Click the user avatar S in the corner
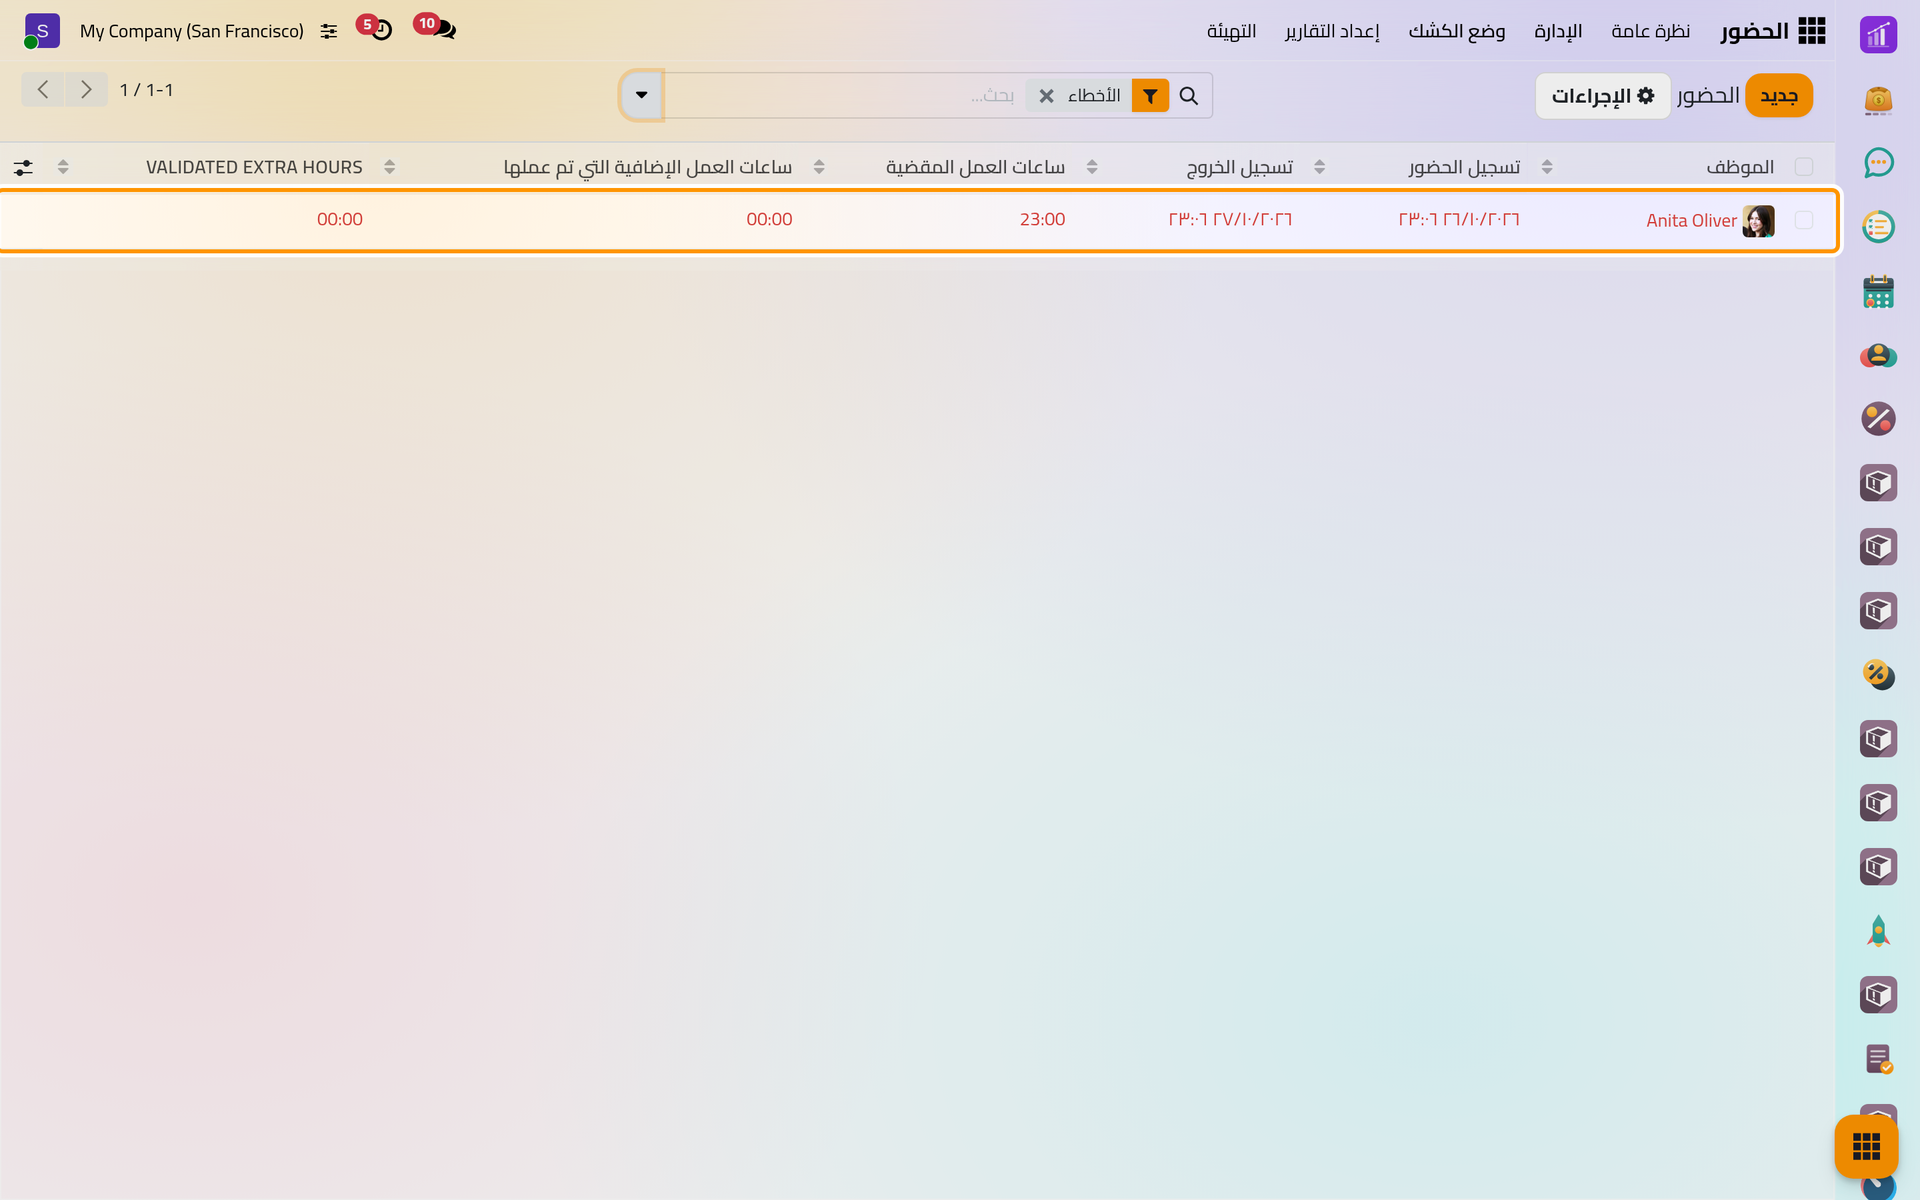The height and width of the screenshot is (1200, 1920). pos(42,31)
